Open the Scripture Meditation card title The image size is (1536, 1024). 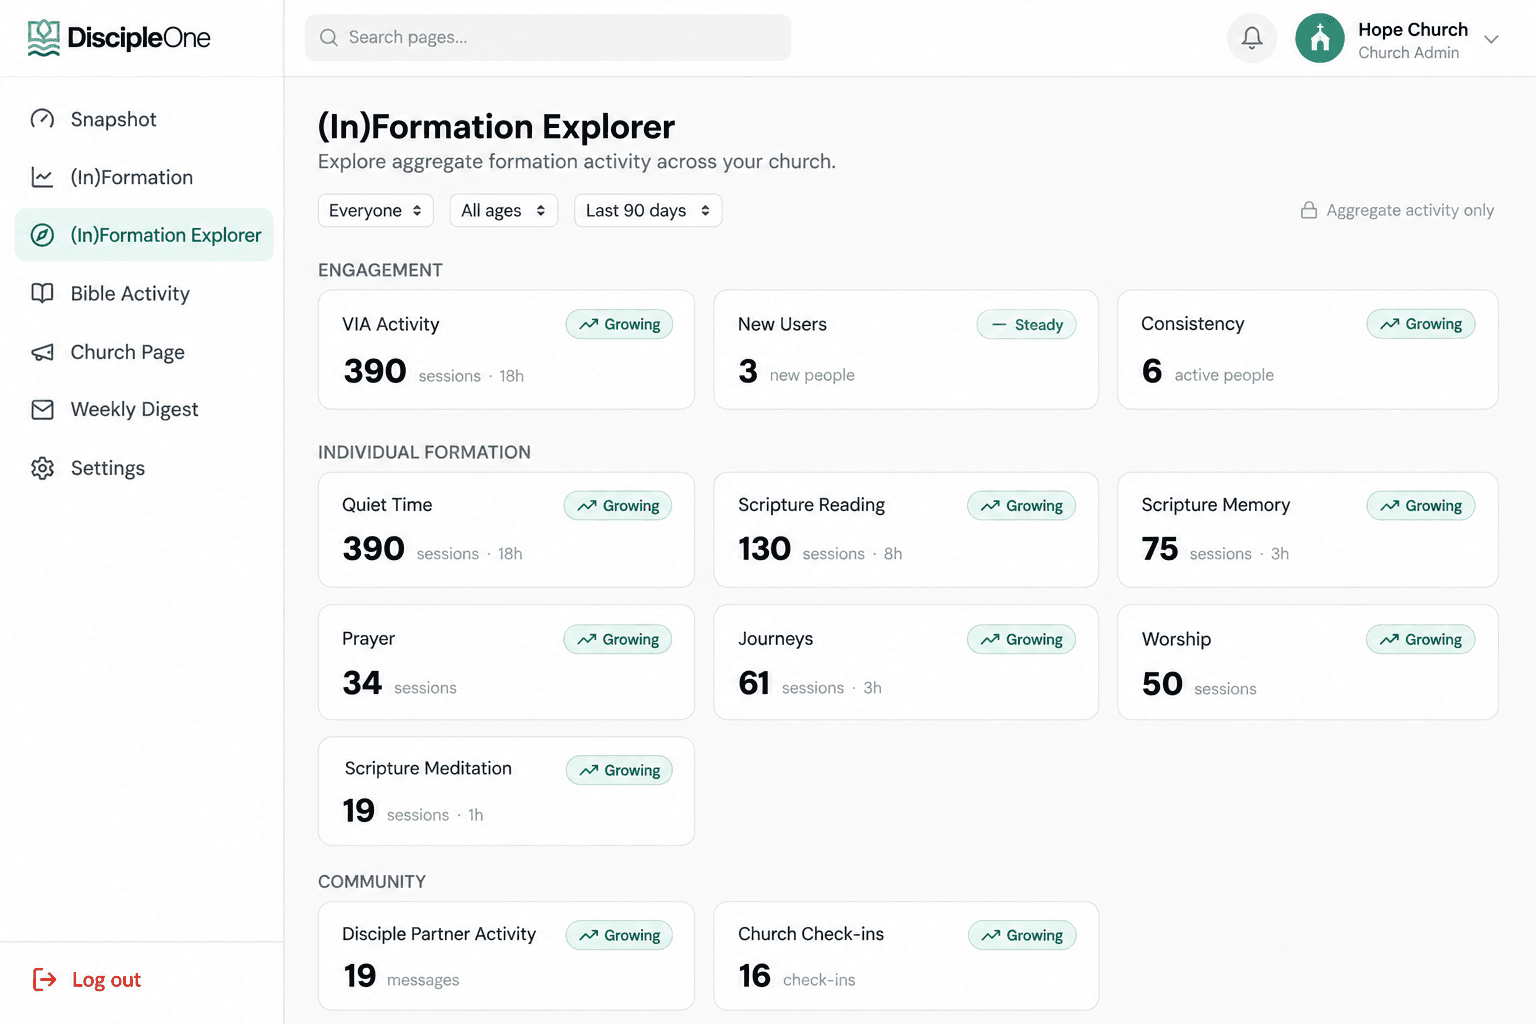(x=428, y=768)
